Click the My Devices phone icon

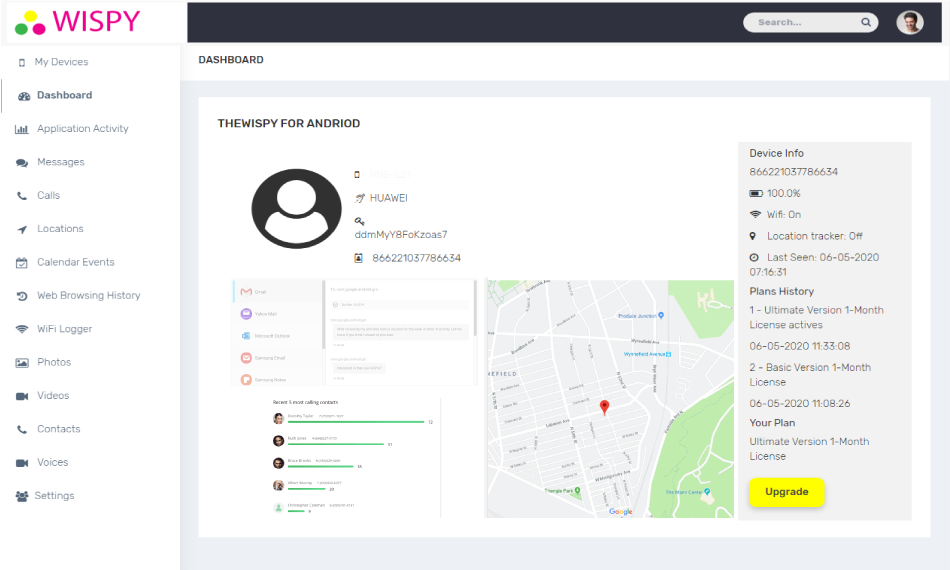(22, 62)
